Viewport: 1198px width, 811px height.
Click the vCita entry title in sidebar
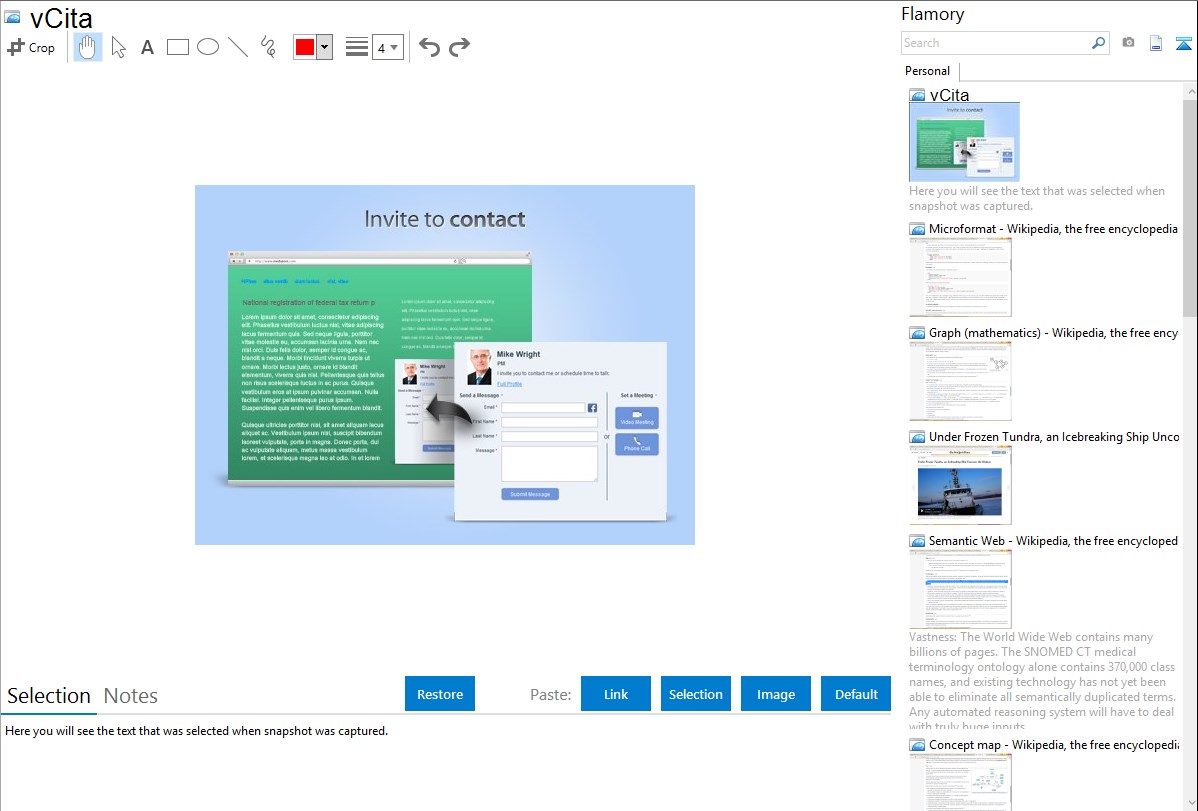[949, 95]
